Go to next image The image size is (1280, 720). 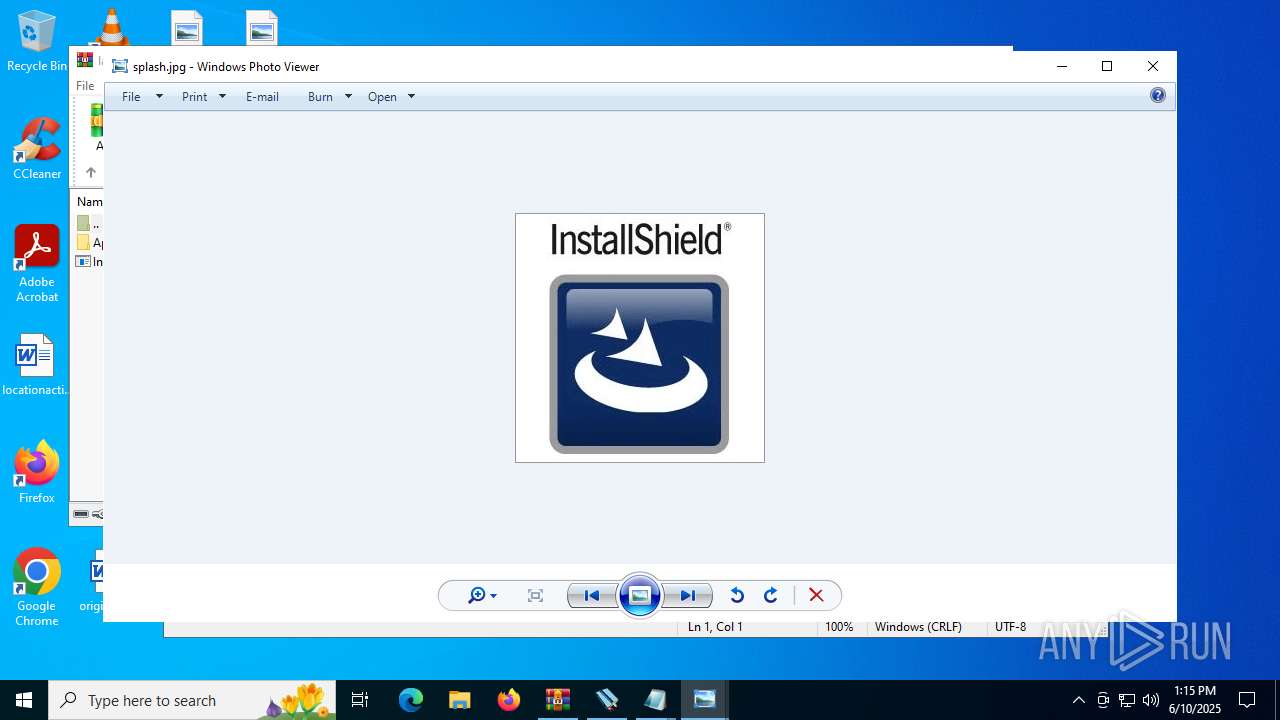pyautogui.click(x=688, y=596)
